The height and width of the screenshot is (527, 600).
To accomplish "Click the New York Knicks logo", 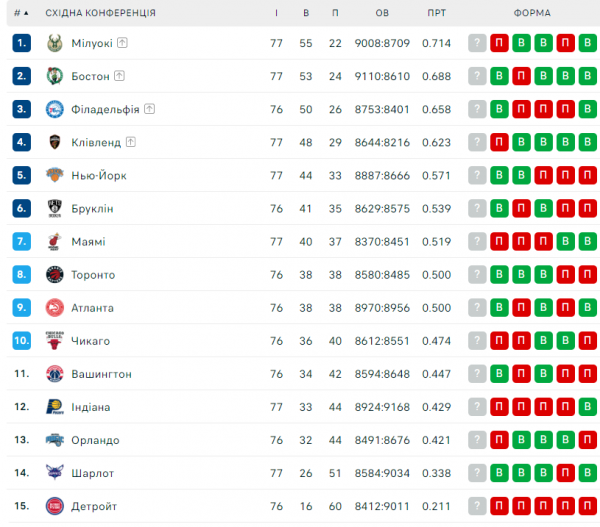I will (x=55, y=175).
